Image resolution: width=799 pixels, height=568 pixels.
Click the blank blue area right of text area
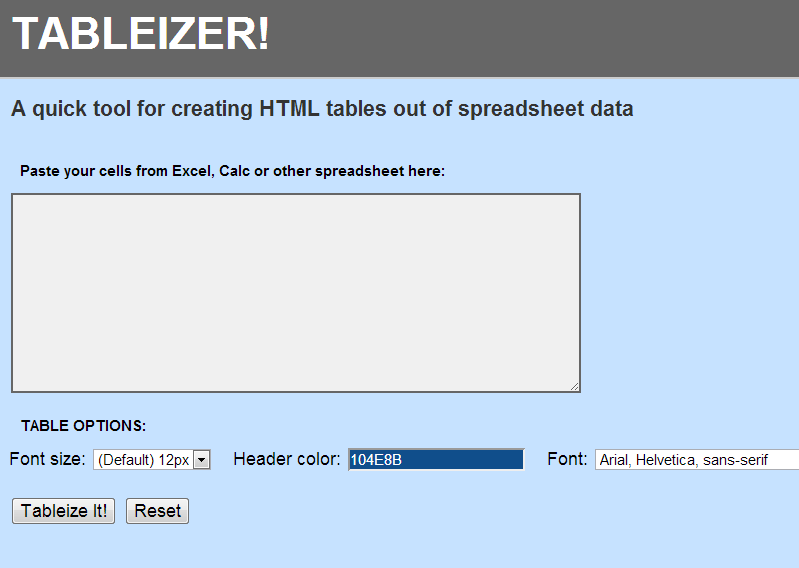tap(690, 292)
